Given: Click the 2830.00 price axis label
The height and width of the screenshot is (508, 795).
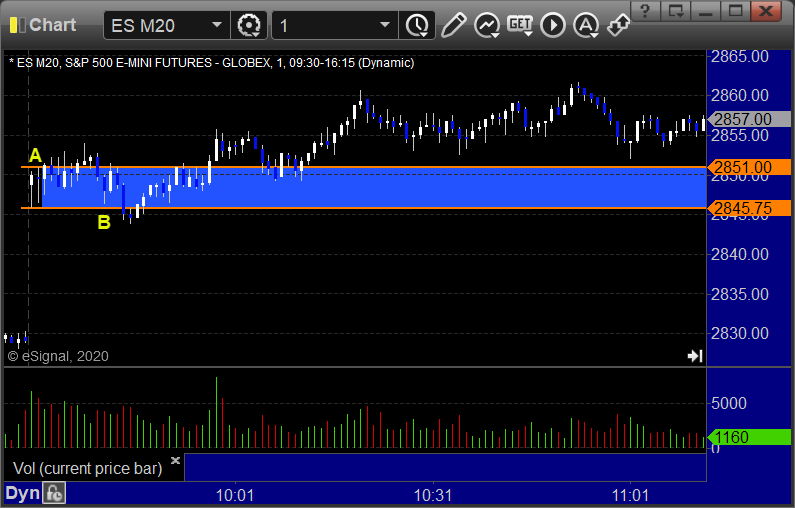Looking at the screenshot, I should (740, 333).
